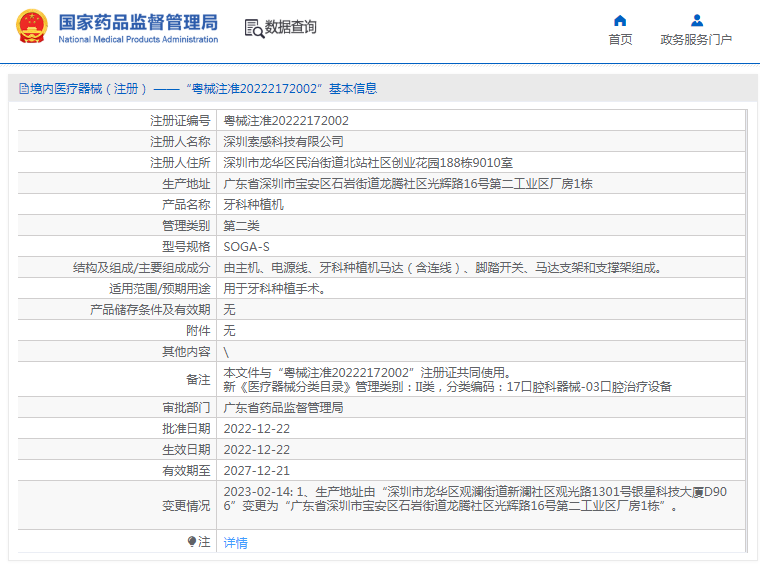
Task: Open the 数据查询 search icon
Action: (x=254, y=29)
